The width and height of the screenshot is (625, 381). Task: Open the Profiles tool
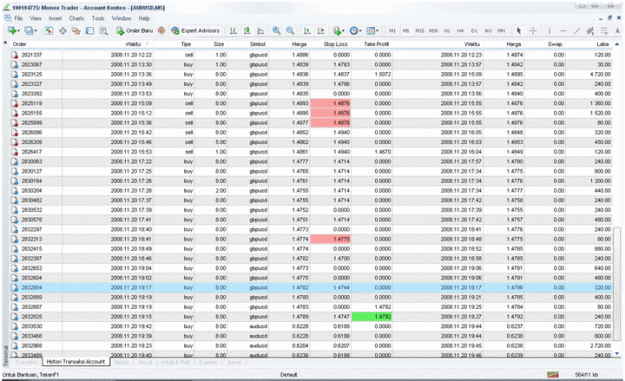29,31
